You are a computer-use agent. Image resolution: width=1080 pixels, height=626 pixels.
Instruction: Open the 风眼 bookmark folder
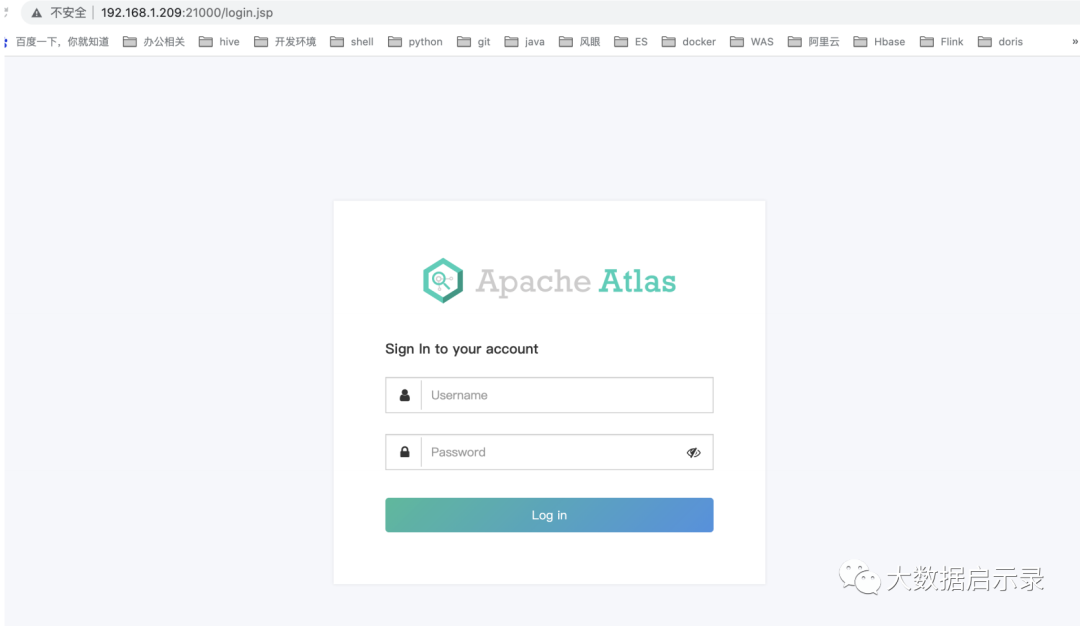pos(579,42)
